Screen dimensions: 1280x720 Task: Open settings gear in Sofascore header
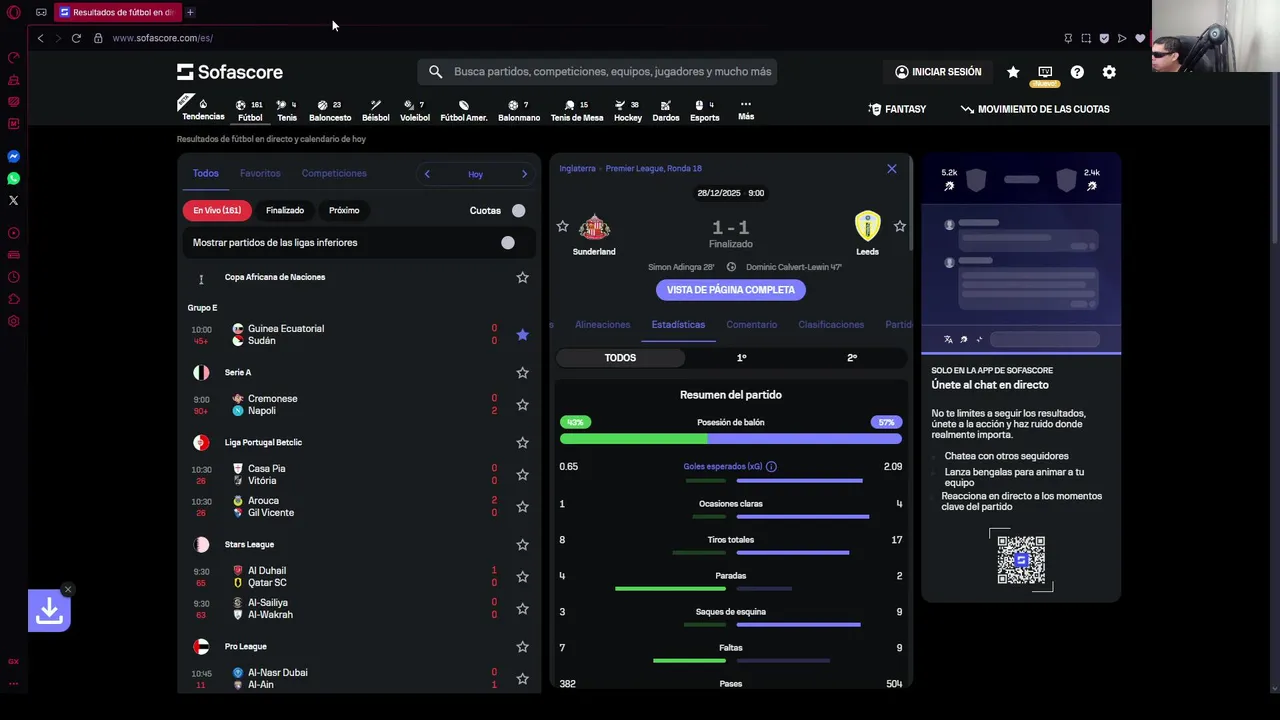point(1109,72)
